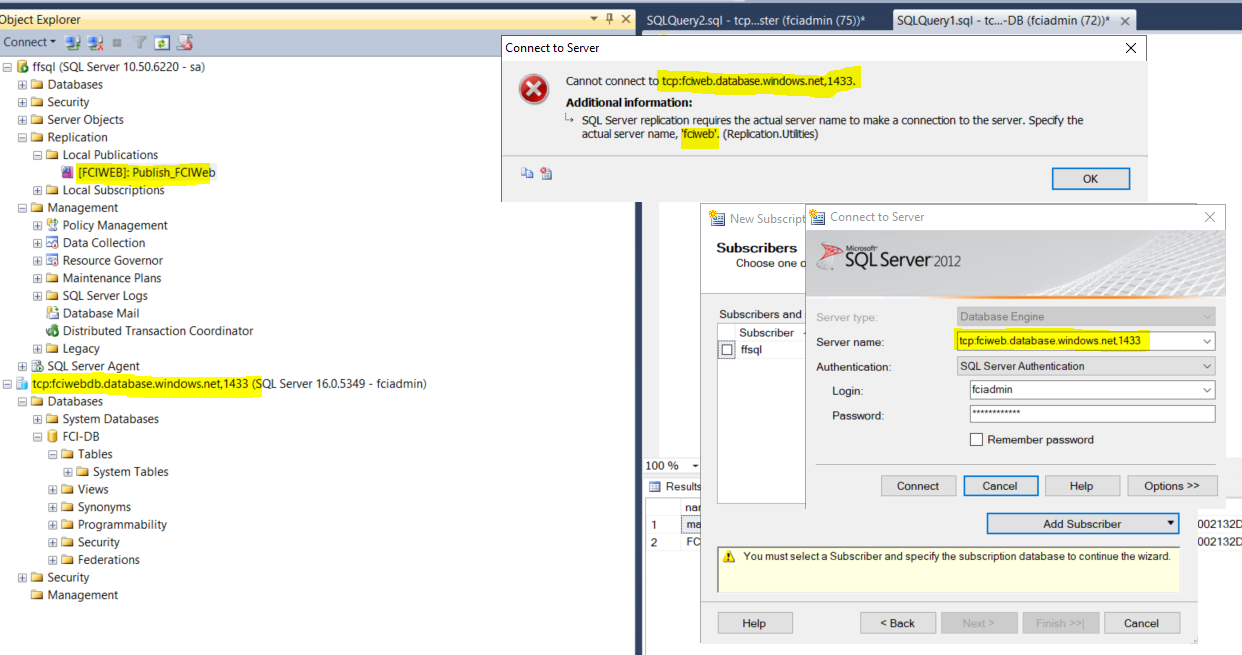Click the SQL Server Agent icon
This screenshot has height=655, width=1242.
coord(38,366)
